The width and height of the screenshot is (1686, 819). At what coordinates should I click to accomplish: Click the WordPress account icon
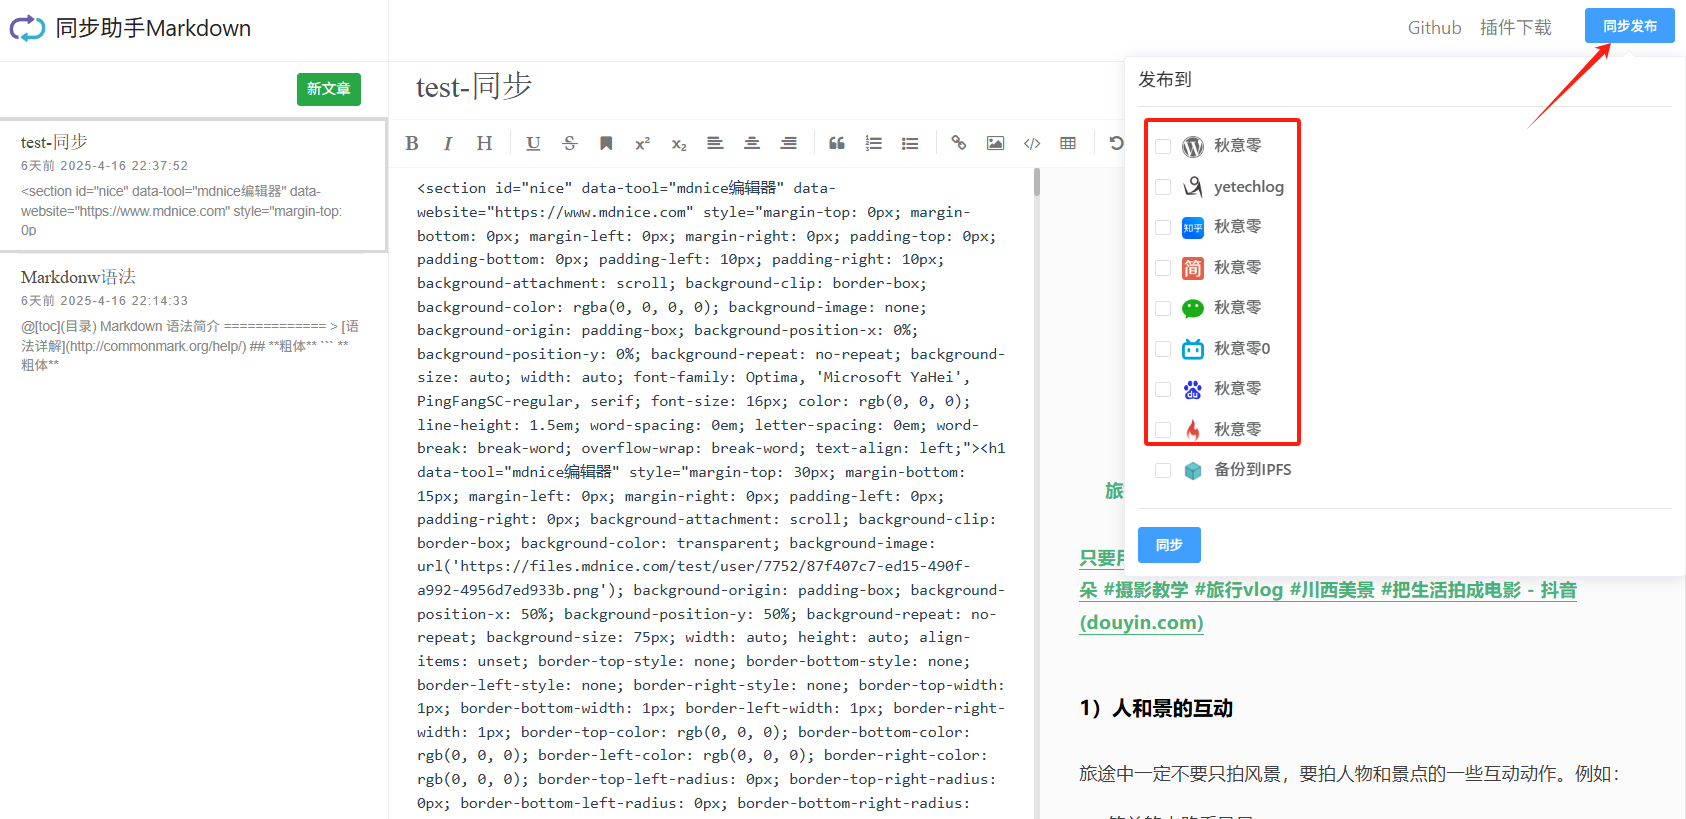[1193, 147]
